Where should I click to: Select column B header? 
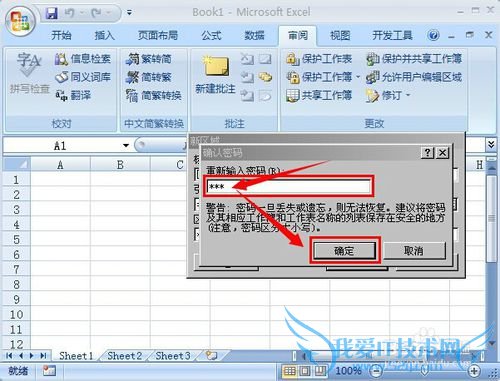(120, 164)
